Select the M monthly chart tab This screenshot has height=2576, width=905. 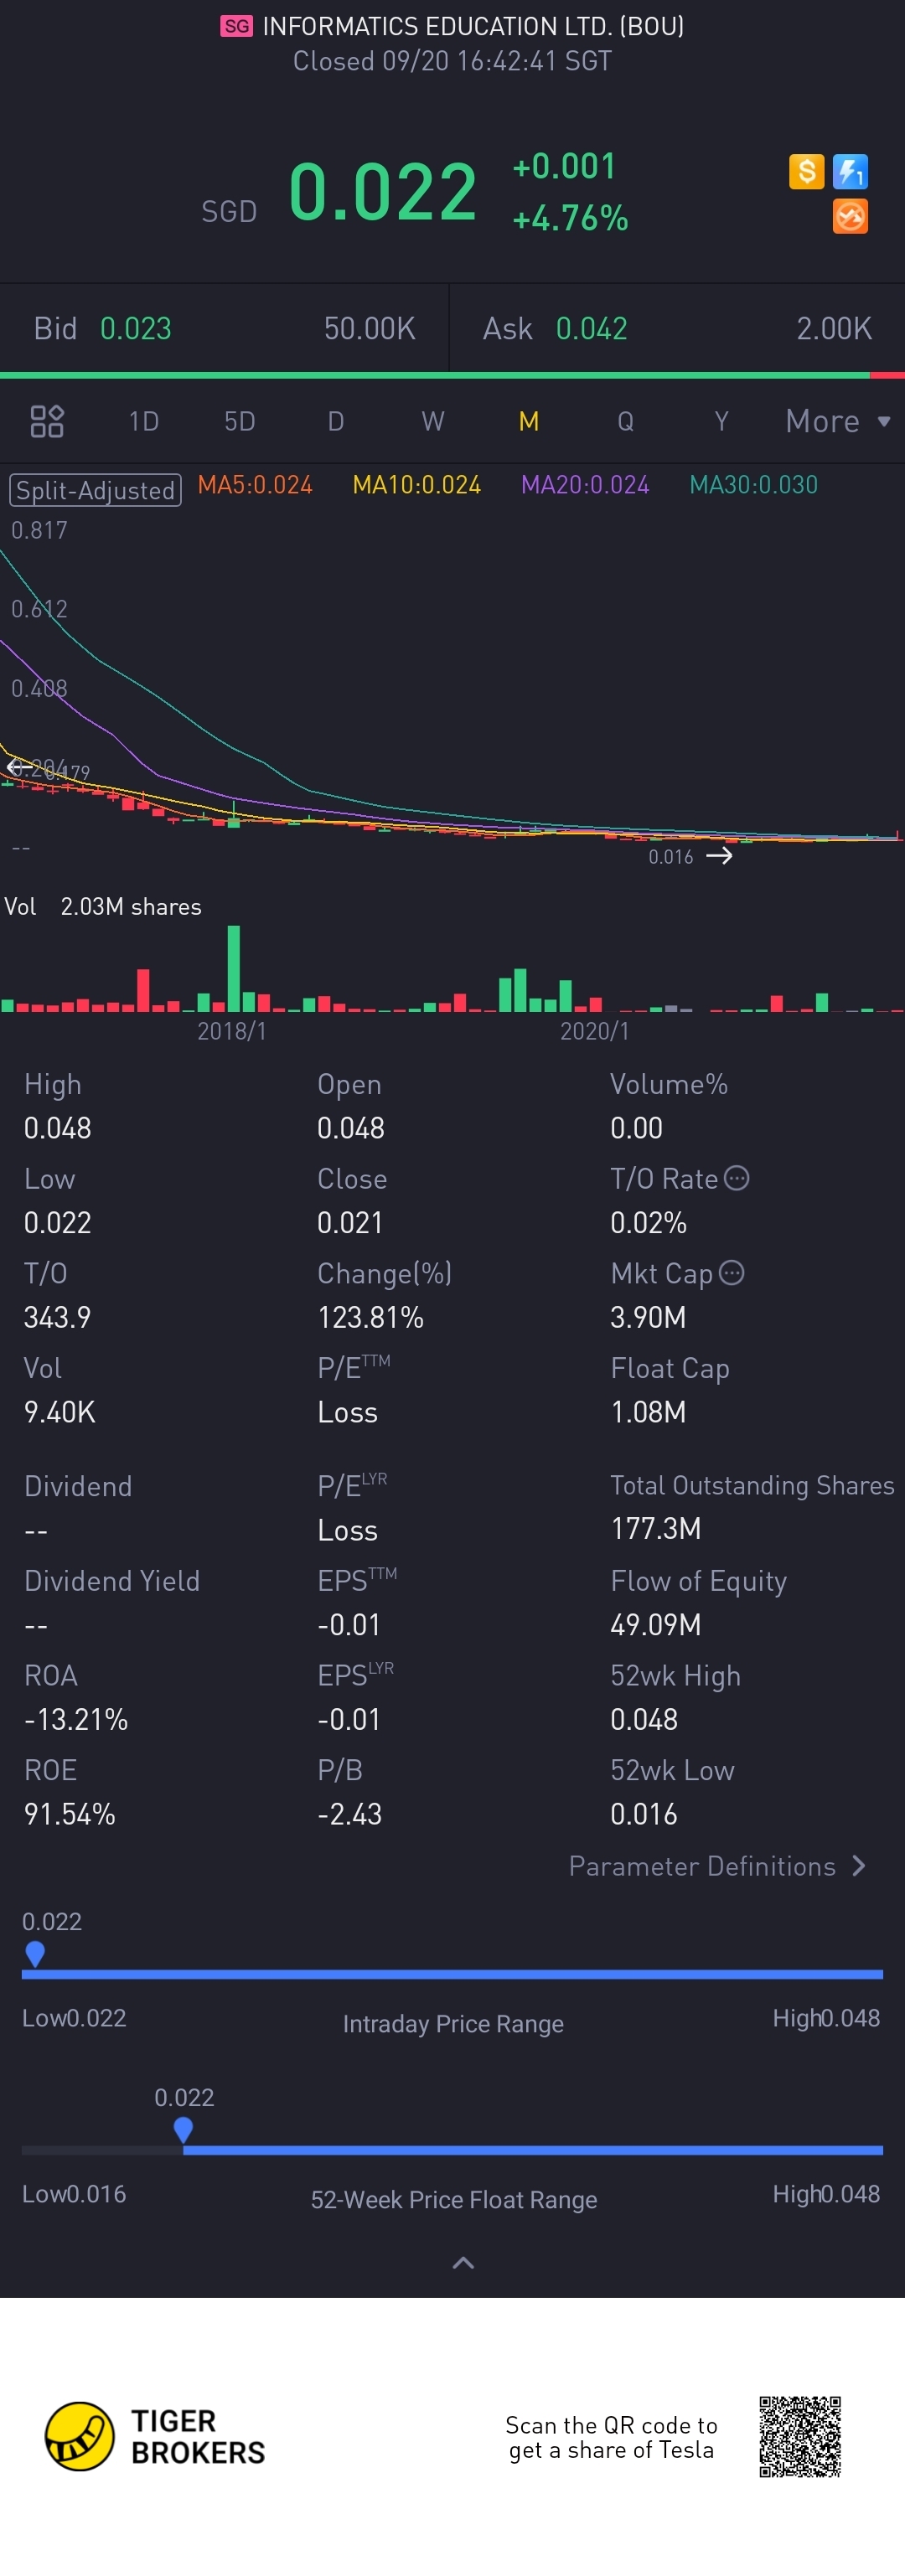point(529,421)
